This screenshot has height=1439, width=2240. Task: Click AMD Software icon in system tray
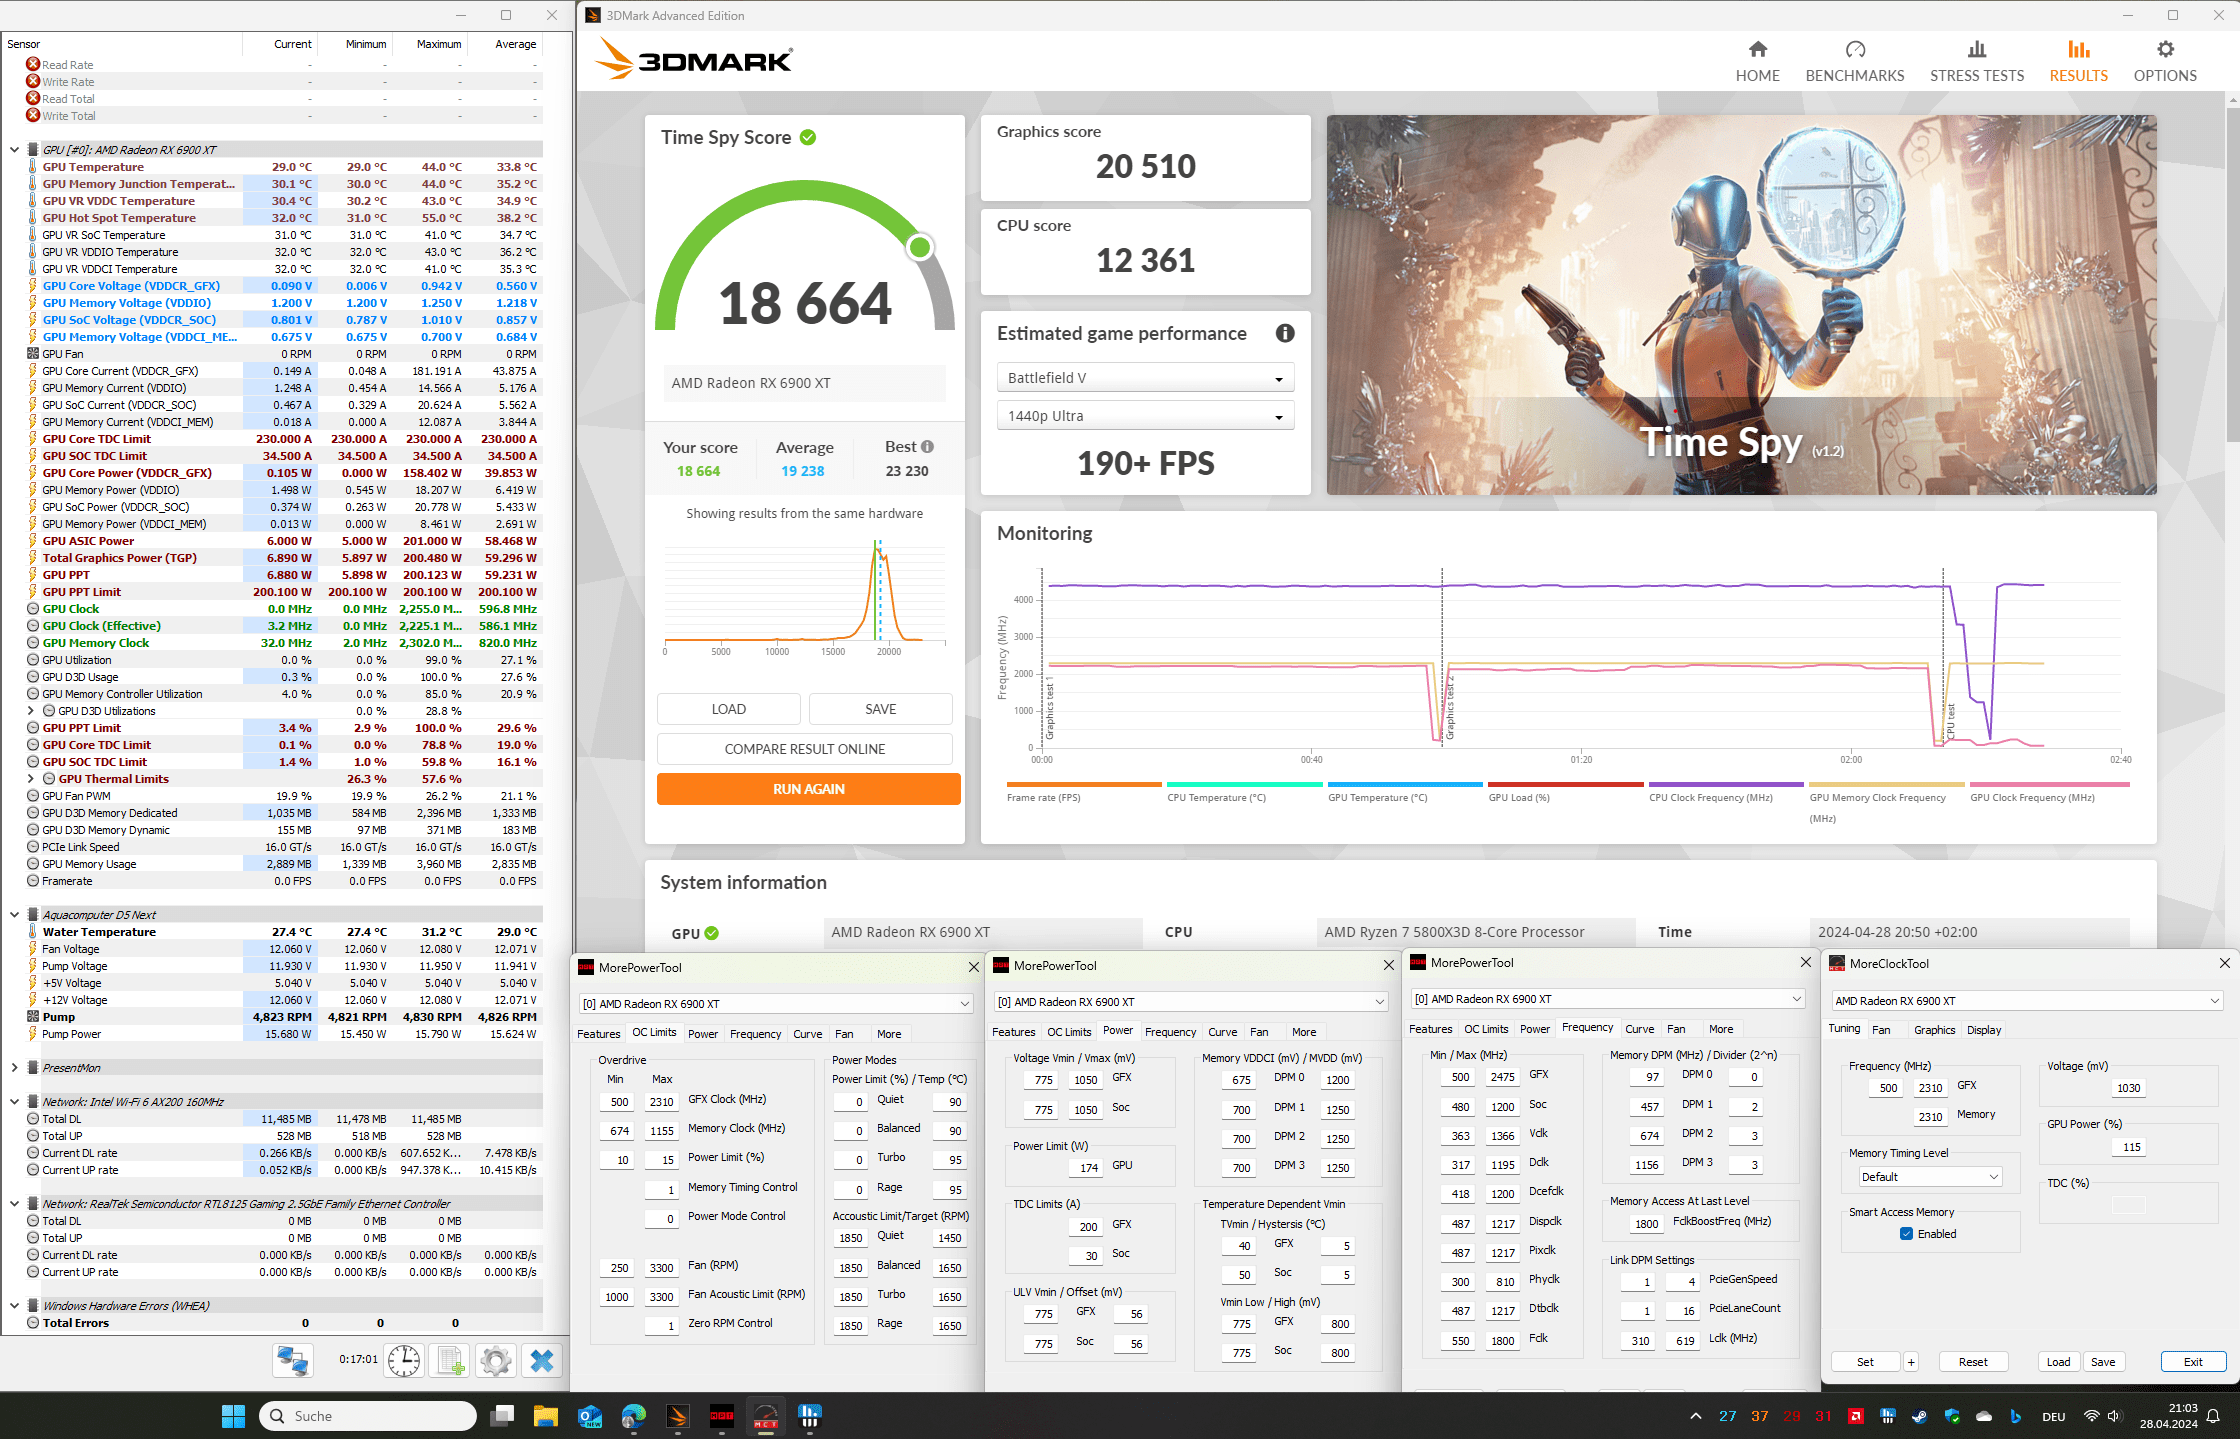(x=1856, y=1416)
